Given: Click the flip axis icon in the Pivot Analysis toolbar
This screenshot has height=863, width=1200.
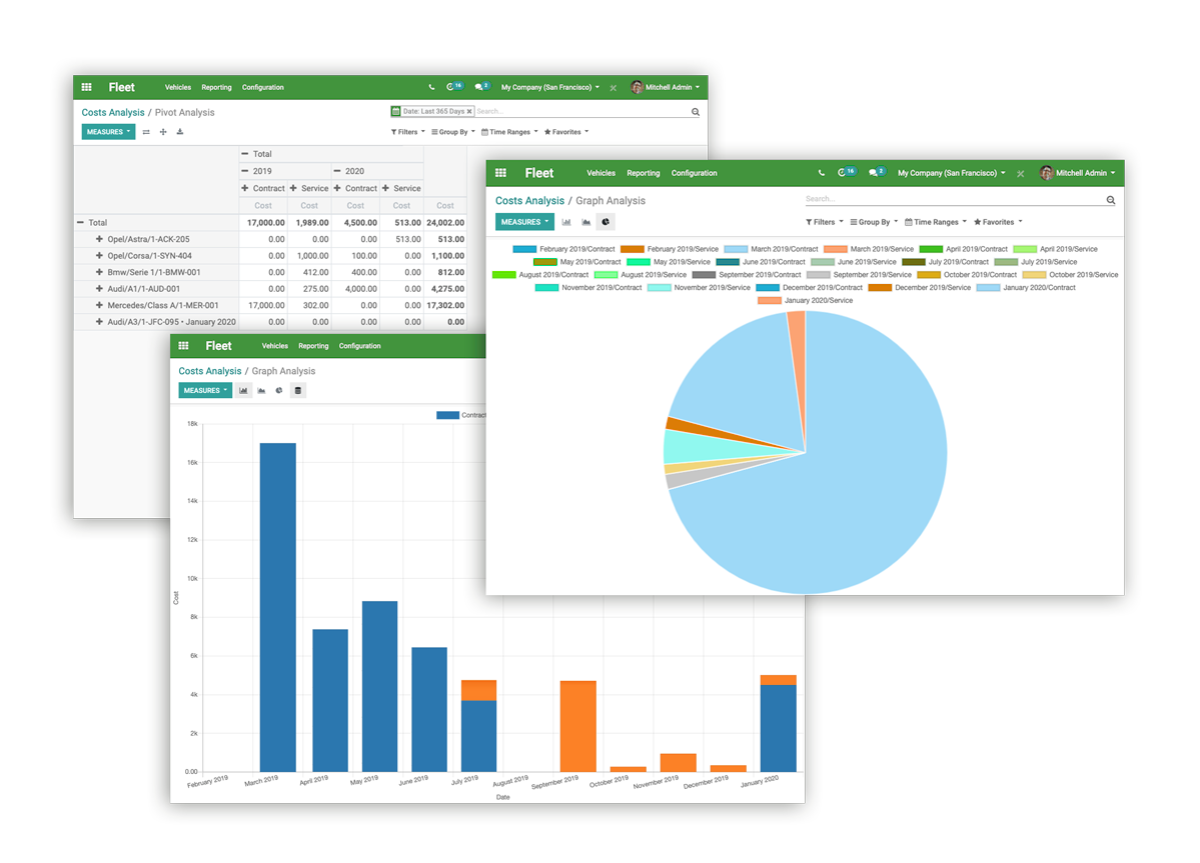Looking at the screenshot, I should [146, 131].
